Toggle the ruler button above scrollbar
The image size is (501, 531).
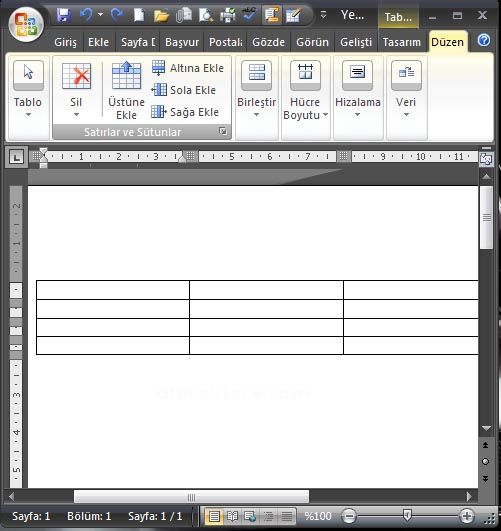[x=486, y=158]
